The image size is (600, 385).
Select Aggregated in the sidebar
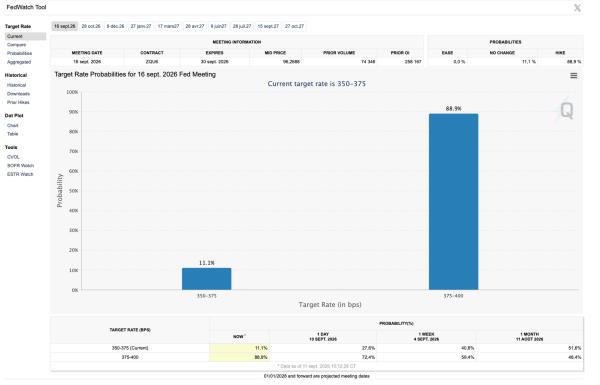click(19, 62)
